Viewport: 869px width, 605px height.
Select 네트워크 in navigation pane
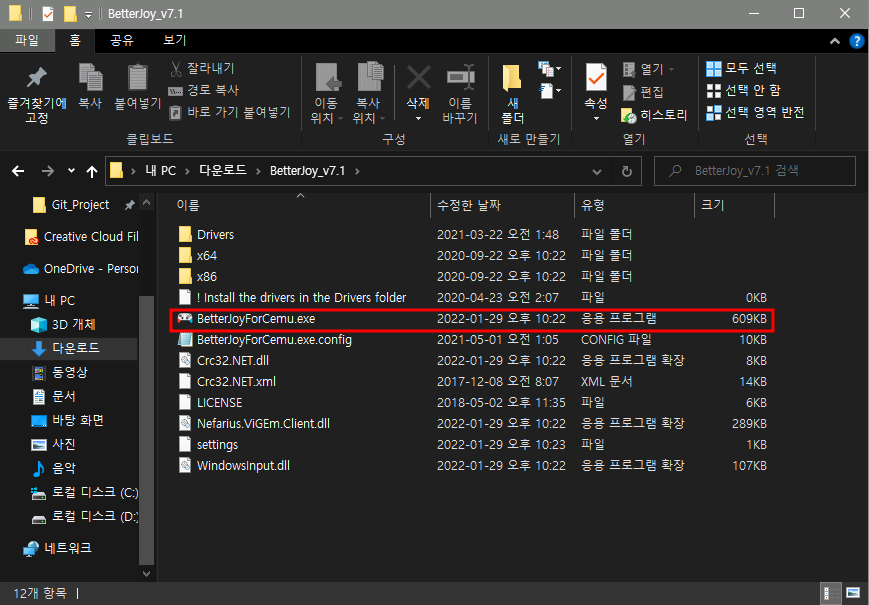(57, 548)
